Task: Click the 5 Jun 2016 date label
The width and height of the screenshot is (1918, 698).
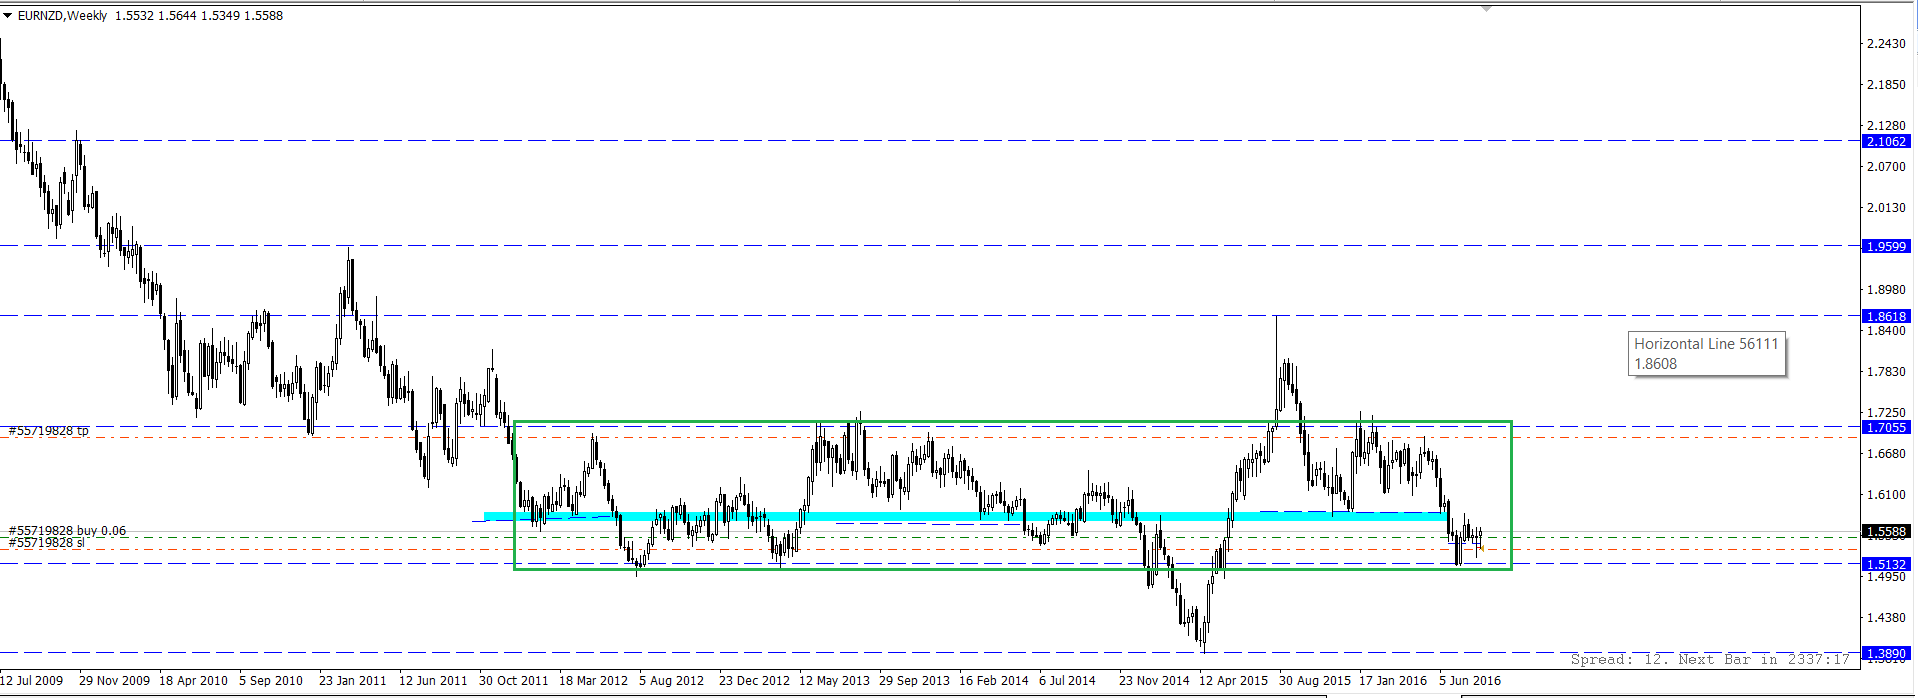Action: (1470, 681)
